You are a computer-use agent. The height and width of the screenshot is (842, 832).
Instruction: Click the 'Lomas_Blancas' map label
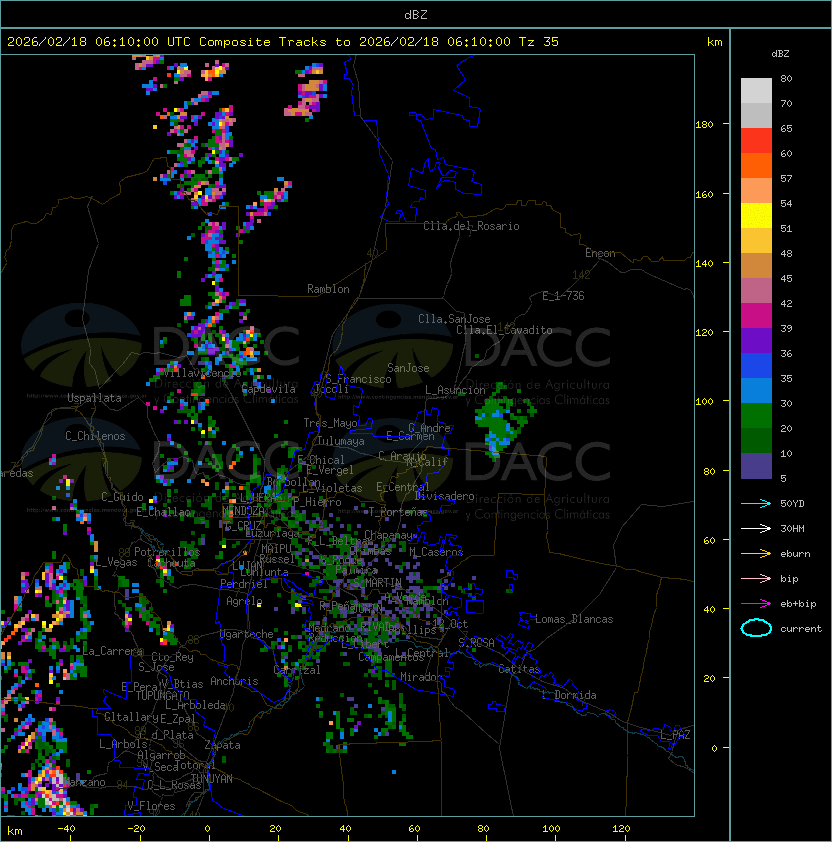574,619
